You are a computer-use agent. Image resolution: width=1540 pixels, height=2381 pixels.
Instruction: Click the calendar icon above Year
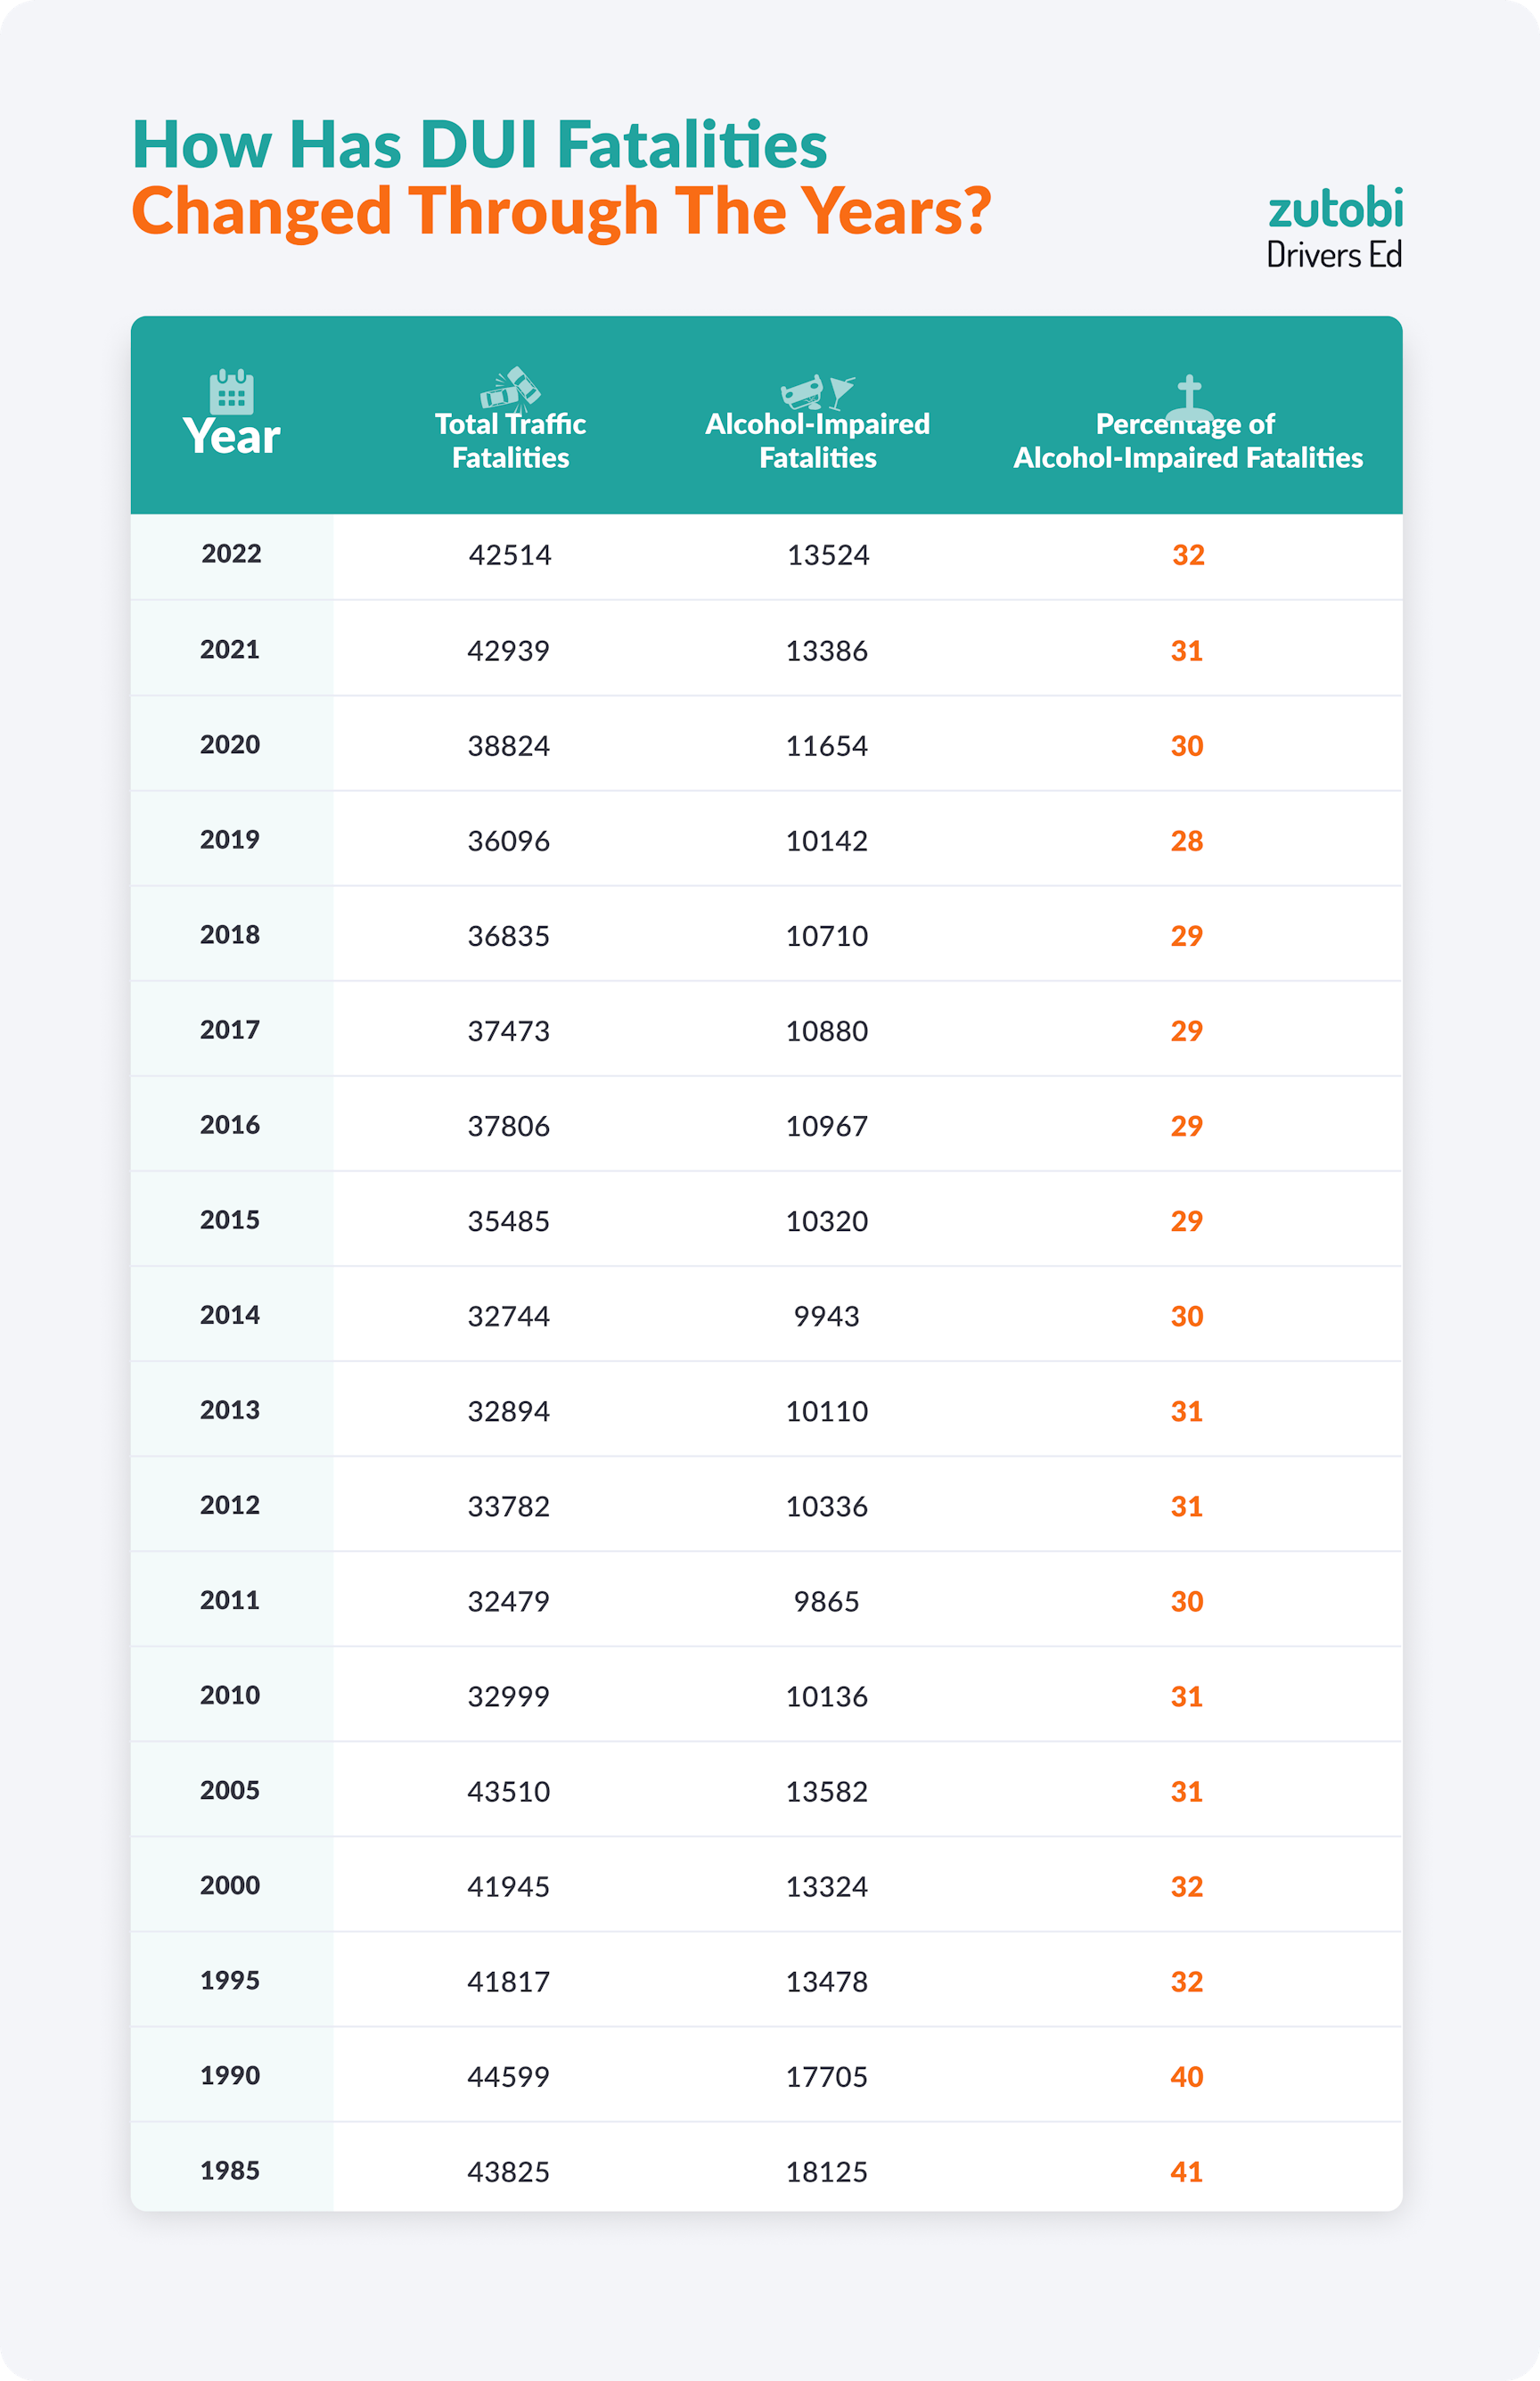point(231,391)
